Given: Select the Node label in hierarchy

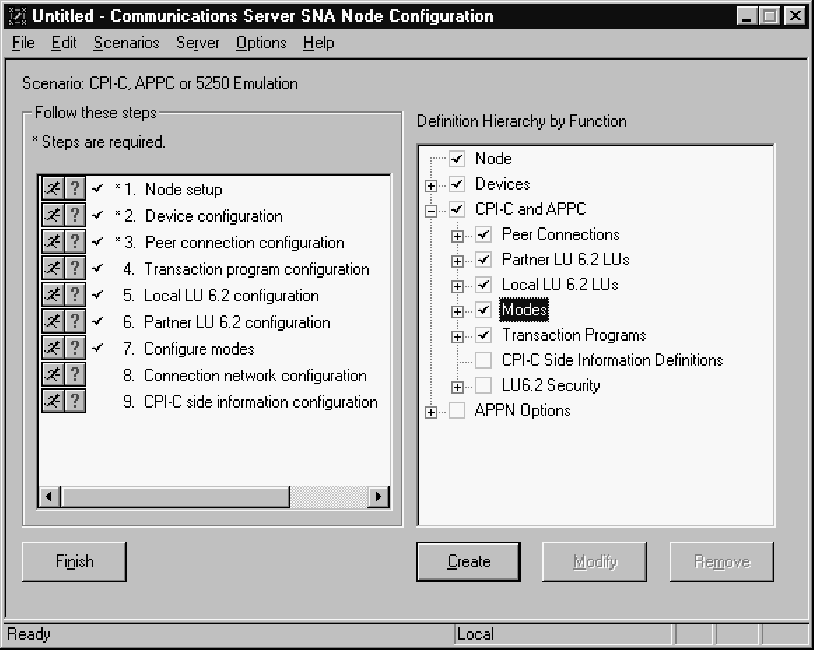Looking at the screenshot, I should click(493, 158).
